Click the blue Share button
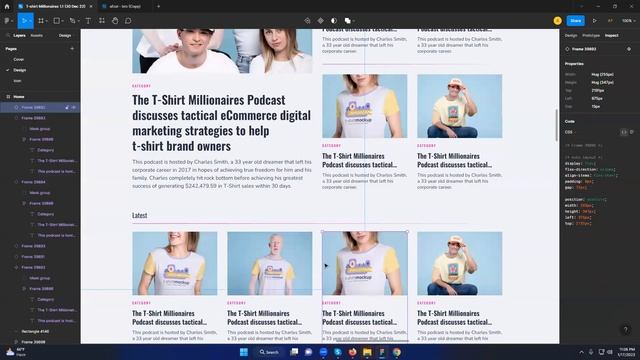Viewport: 640px width, 360px height. pos(576,20)
